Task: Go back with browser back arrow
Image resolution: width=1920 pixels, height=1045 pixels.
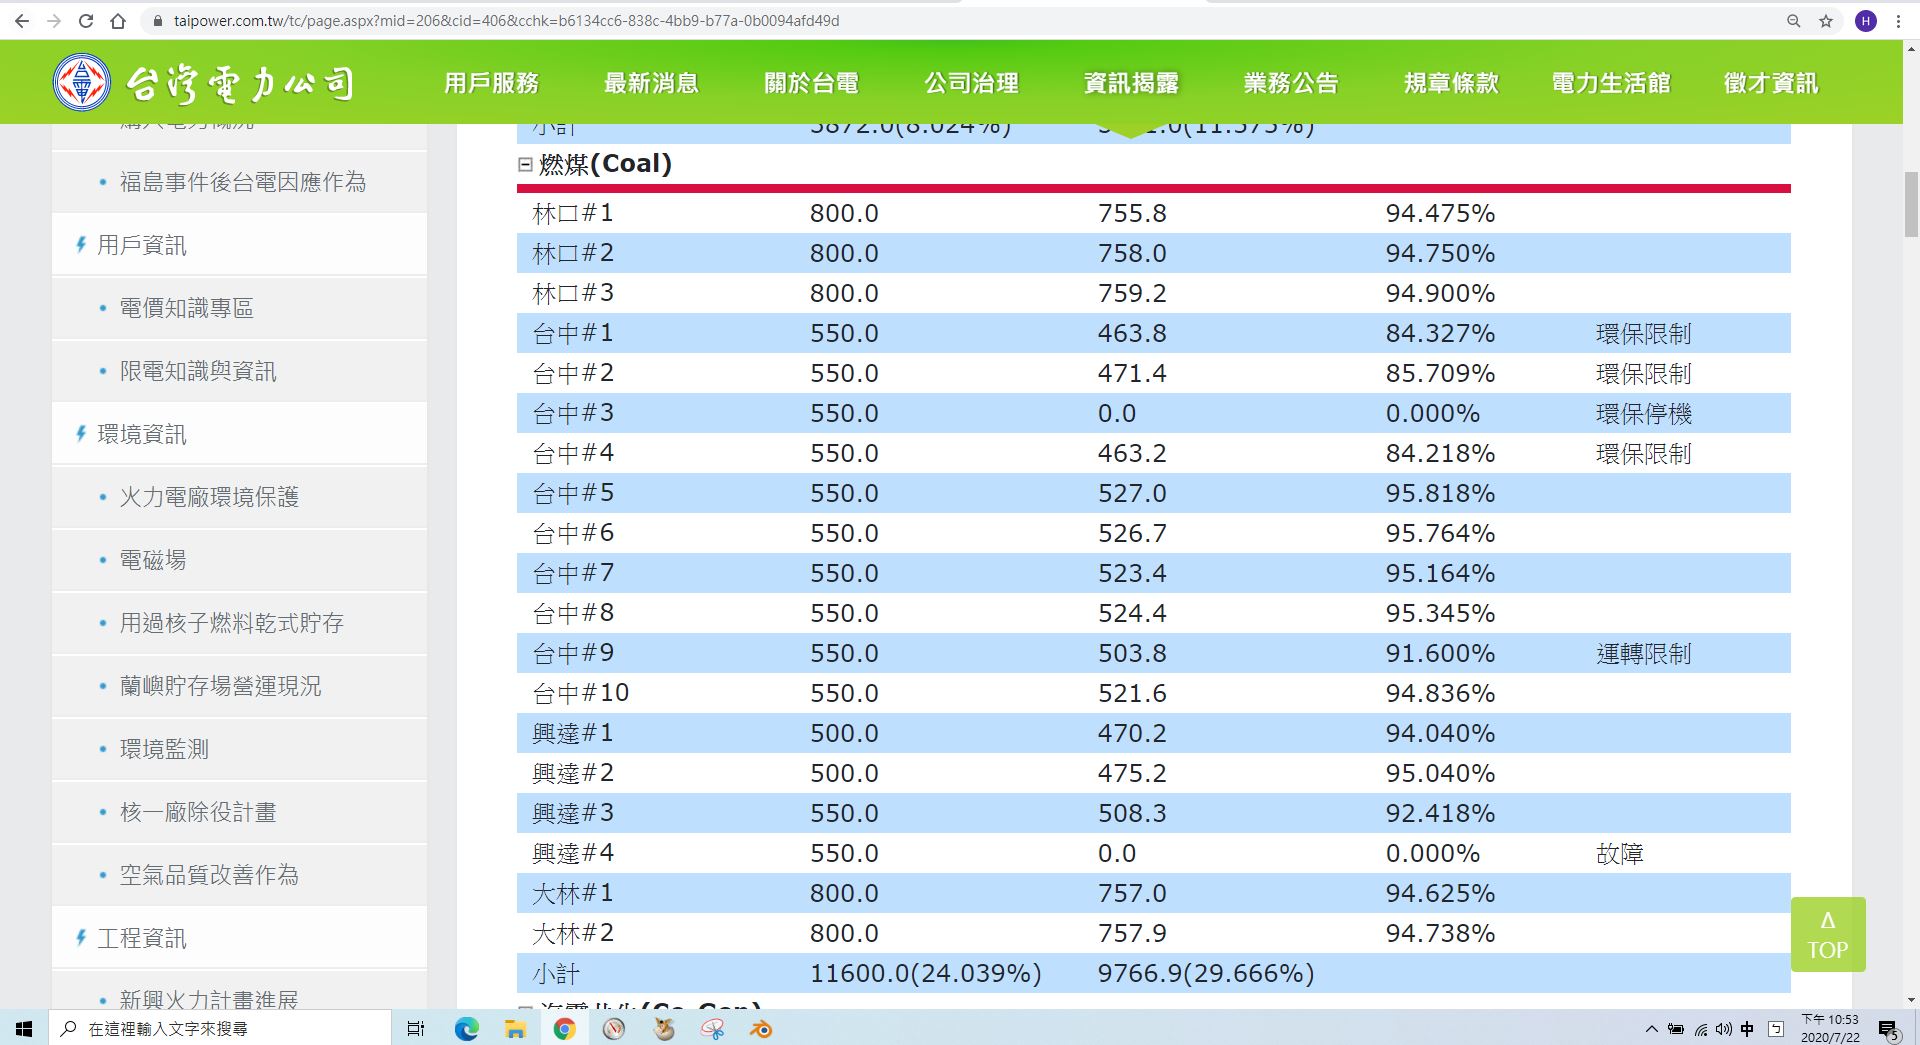Action: coord(21,21)
